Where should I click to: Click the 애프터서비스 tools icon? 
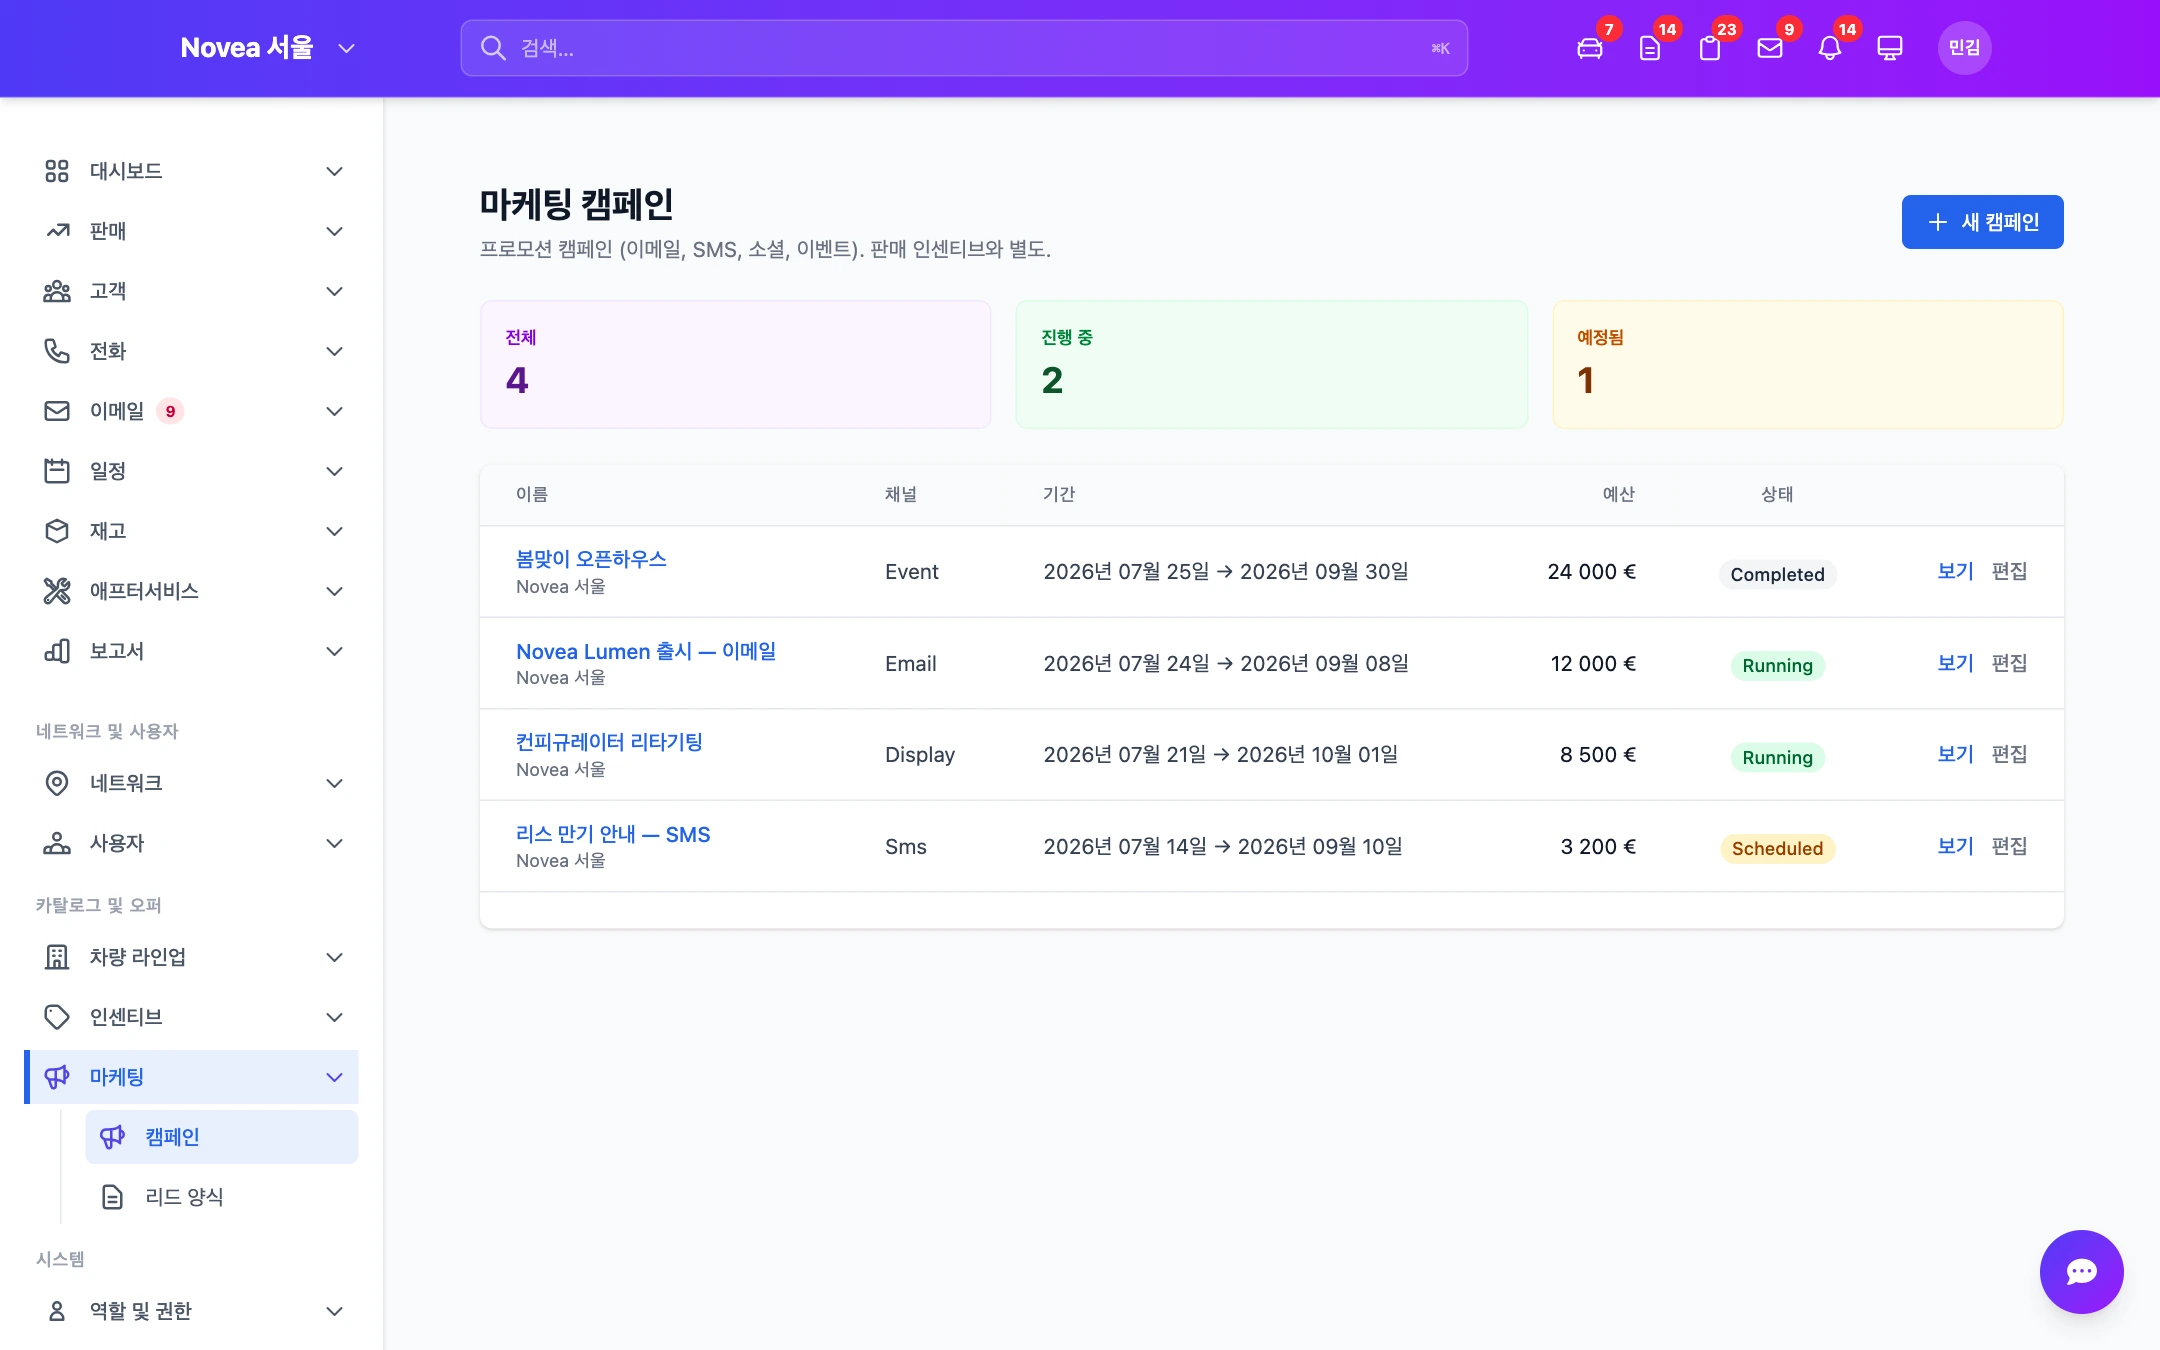pyautogui.click(x=57, y=591)
